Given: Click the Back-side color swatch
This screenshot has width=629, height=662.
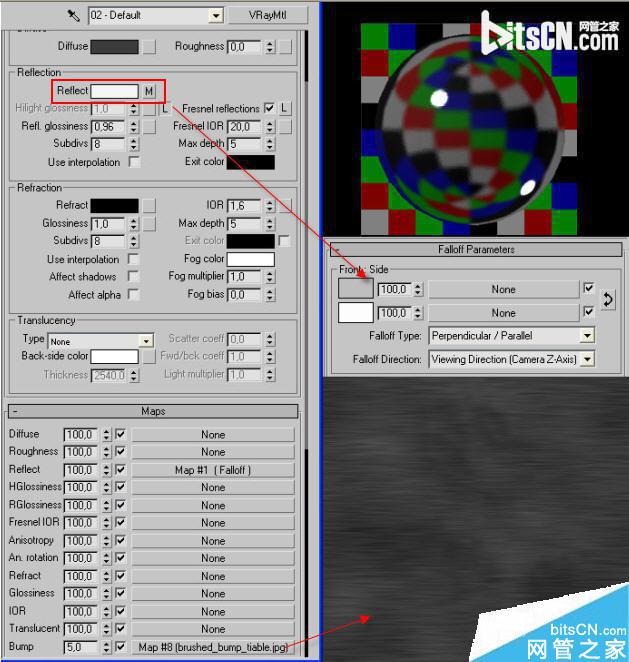Looking at the screenshot, I should 114,357.
